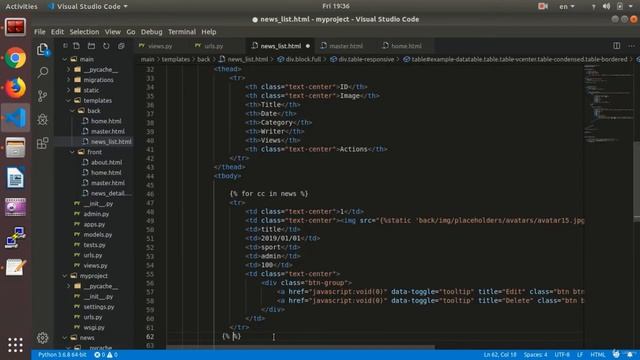Click the New File icon in explorer toolbar

[77, 46]
